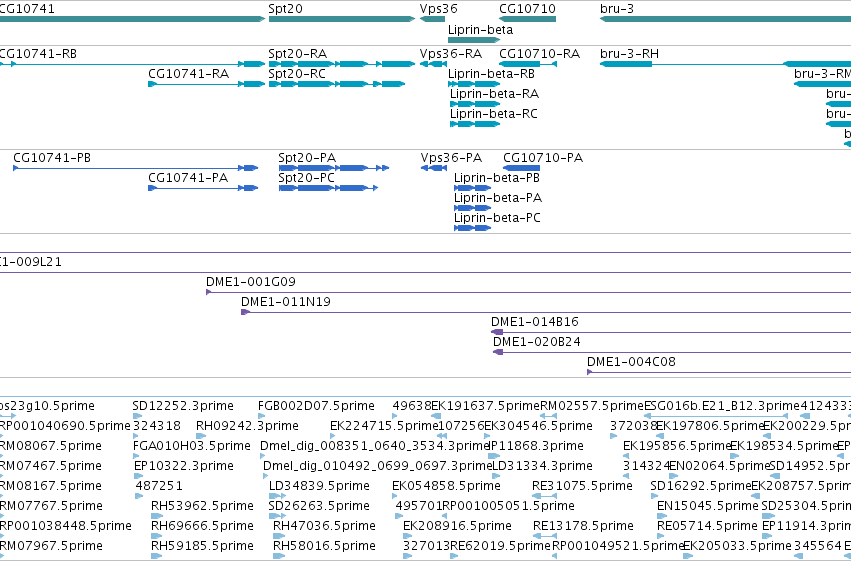Image resolution: width=851 pixels, height=561 pixels.
Task: Click the CG10741-PB protein label
Action: point(52,158)
